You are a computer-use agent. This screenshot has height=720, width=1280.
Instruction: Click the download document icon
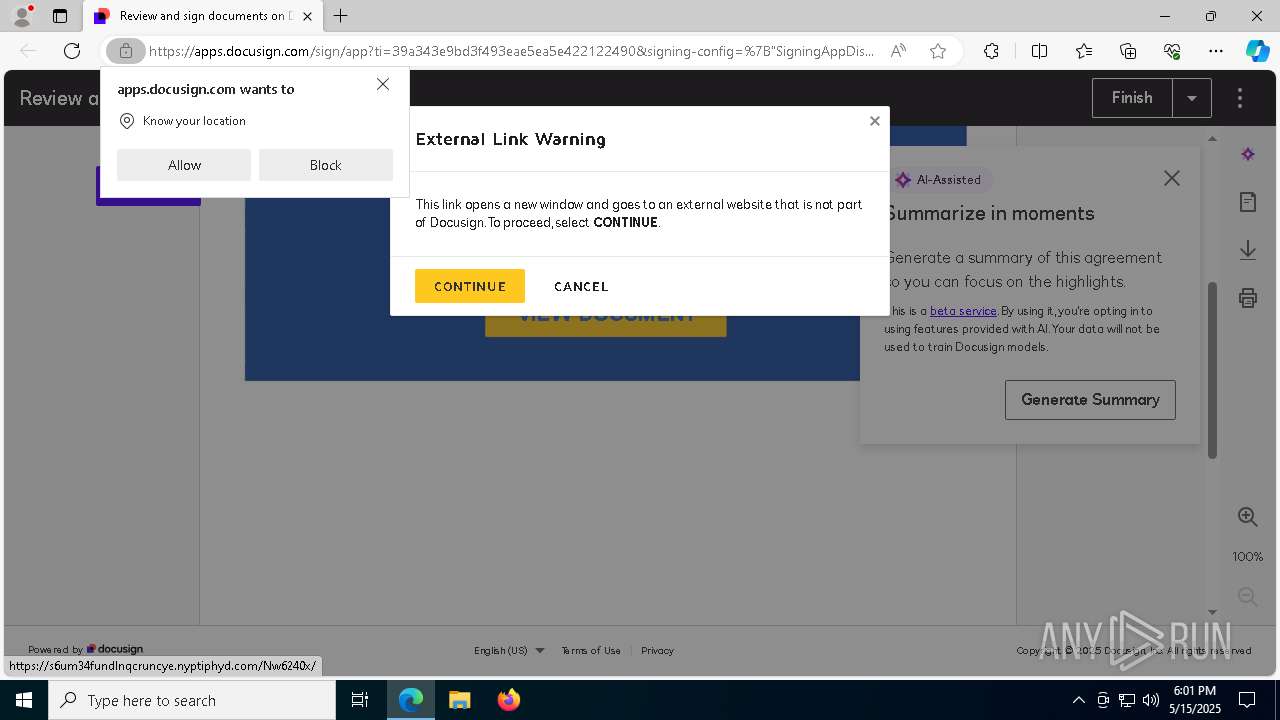1248,250
